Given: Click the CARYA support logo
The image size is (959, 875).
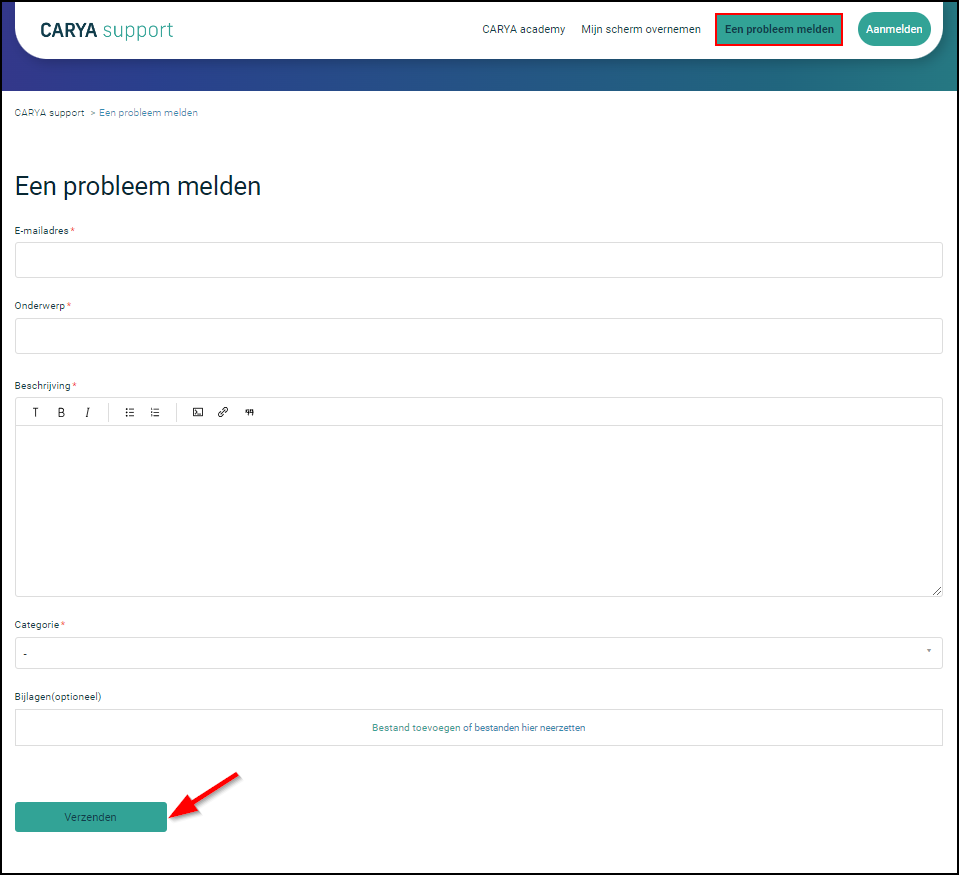Looking at the screenshot, I should (x=106, y=30).
